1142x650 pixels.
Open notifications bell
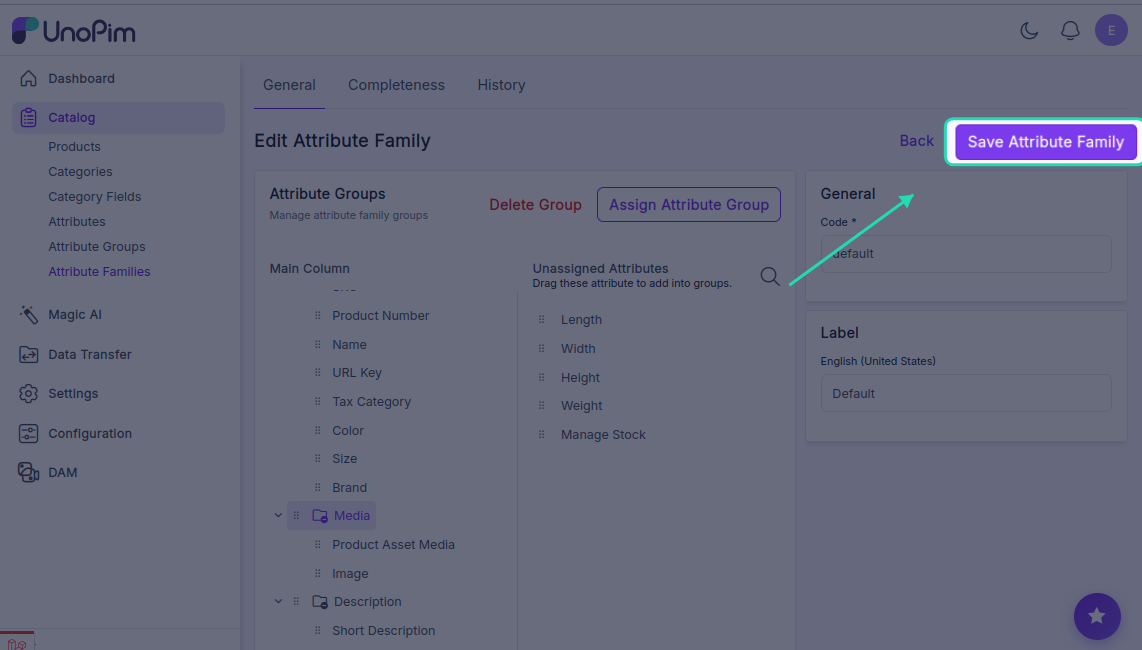pos(1070,31)
